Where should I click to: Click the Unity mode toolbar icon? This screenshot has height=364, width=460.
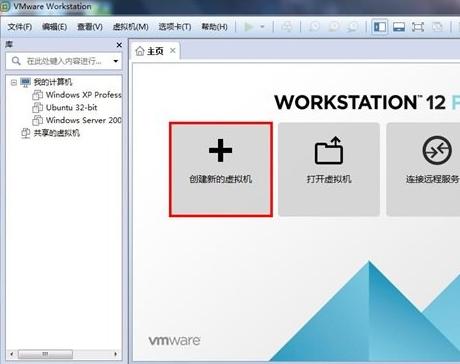[437, 27]
